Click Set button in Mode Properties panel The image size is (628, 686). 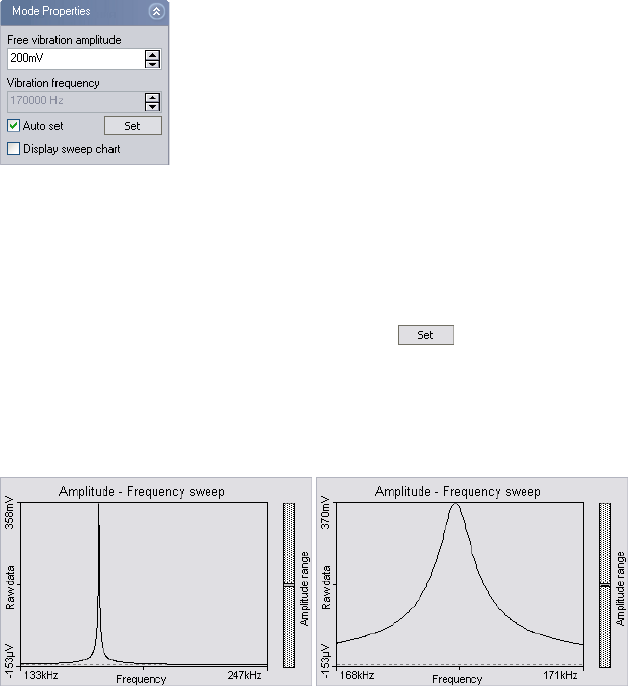coord(133,126)
